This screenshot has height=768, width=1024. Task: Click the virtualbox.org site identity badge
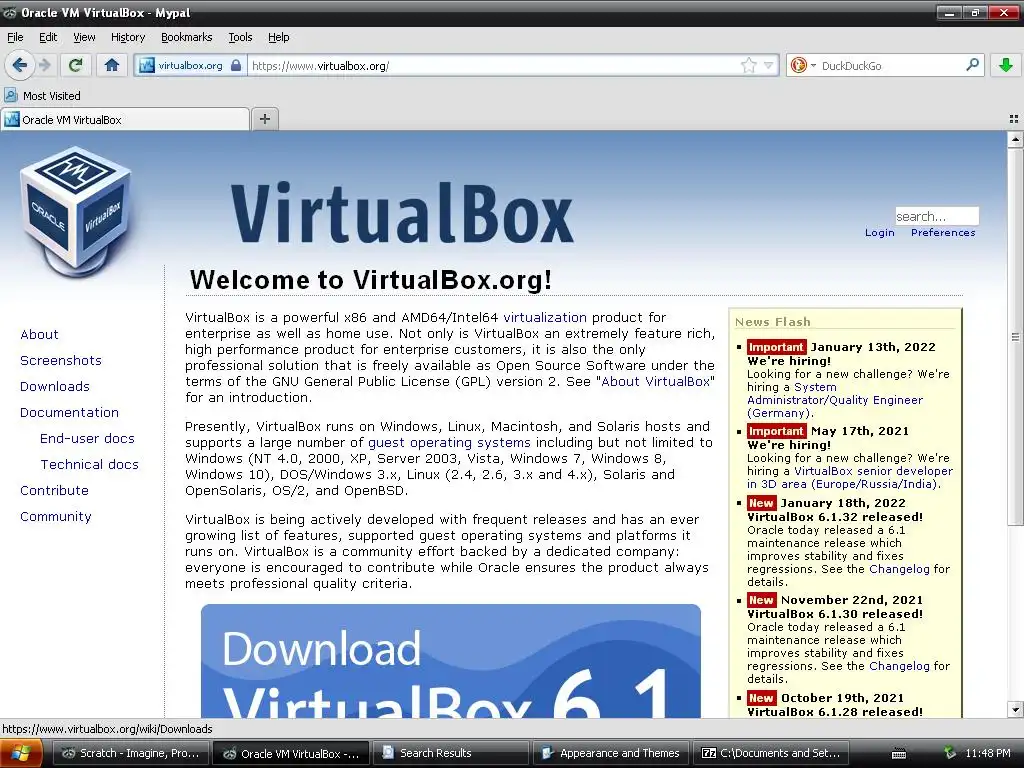(x=191, y=65)
